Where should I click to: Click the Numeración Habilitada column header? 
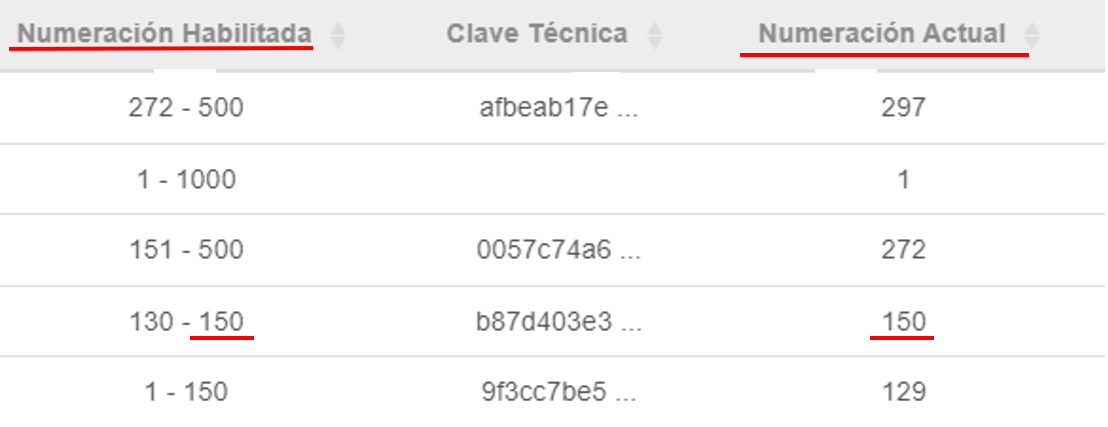165,33
